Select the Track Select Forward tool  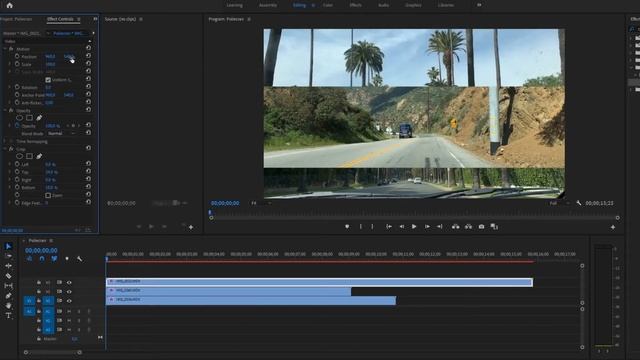click(x=8, y=256)
